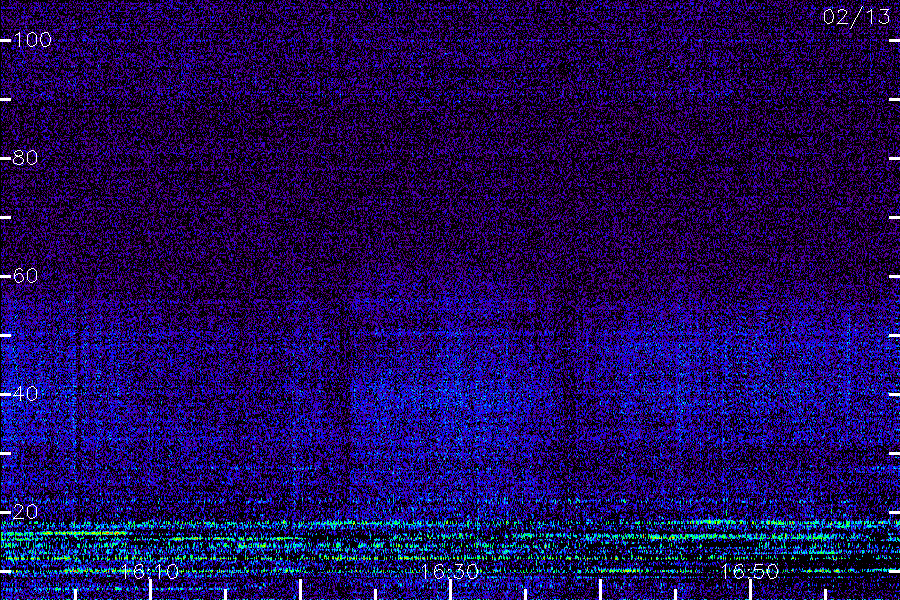Screen dimensions: 900x600
Task: Click the 60 frequency axis label
Action: pyautogui.click(x=26, y=276)
